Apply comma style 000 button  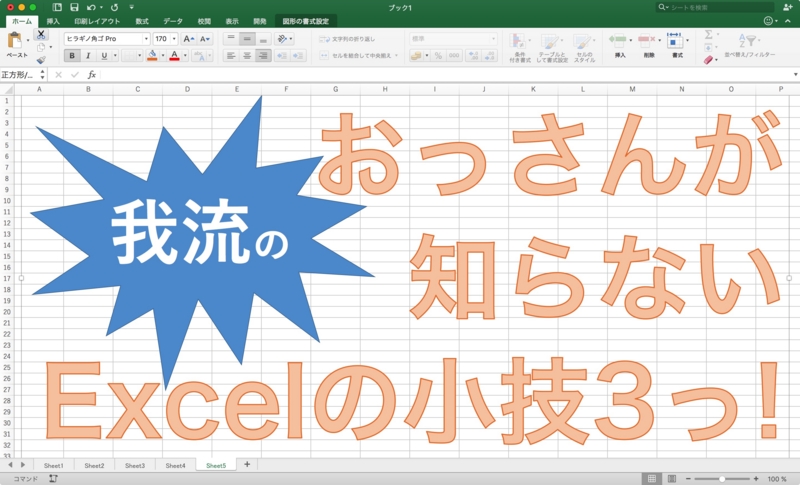(454, 56)
